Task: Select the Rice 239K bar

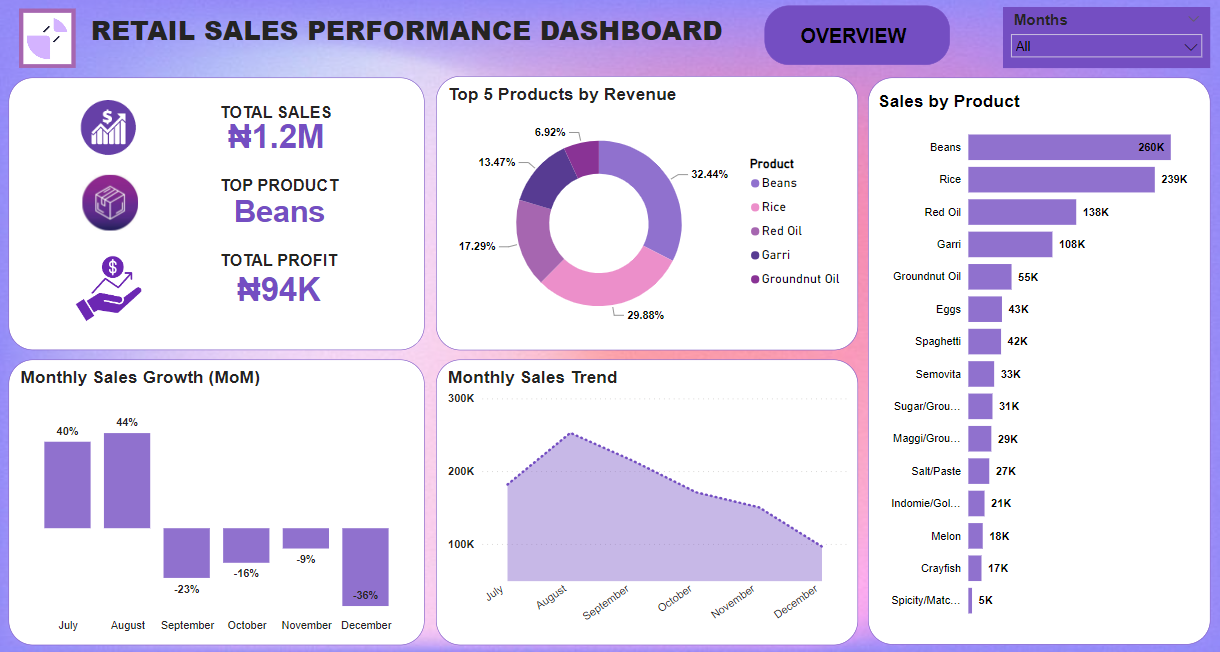Action: pyautogui.click(x=1060, y=179)
